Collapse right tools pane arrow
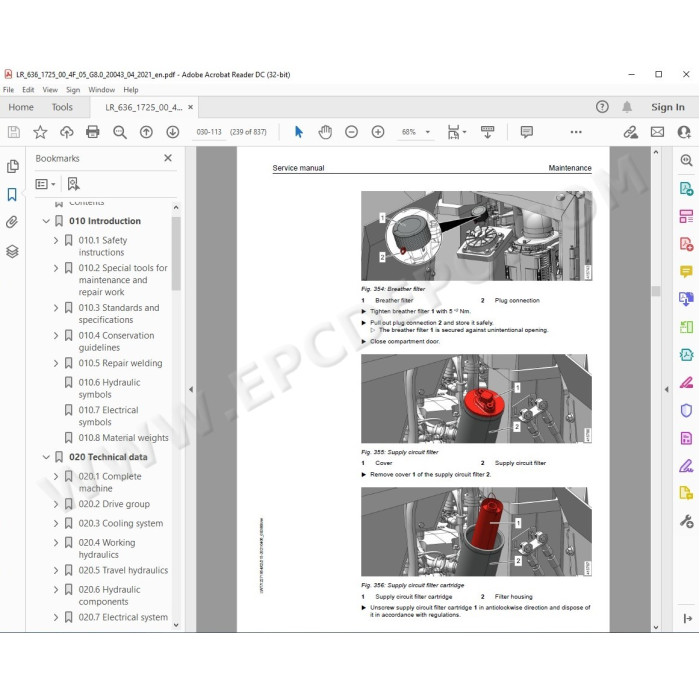 (x=667, y=389)
